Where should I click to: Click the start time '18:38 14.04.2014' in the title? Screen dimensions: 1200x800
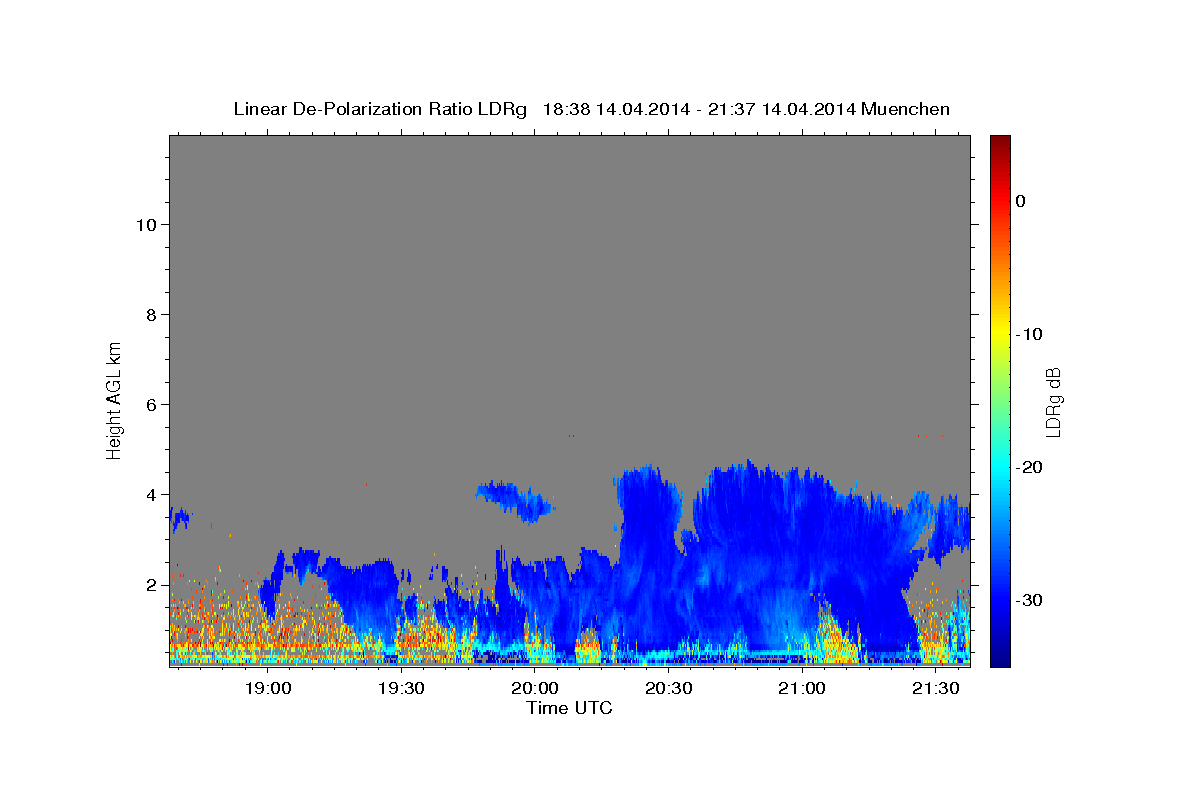click(x=616, y=109)
